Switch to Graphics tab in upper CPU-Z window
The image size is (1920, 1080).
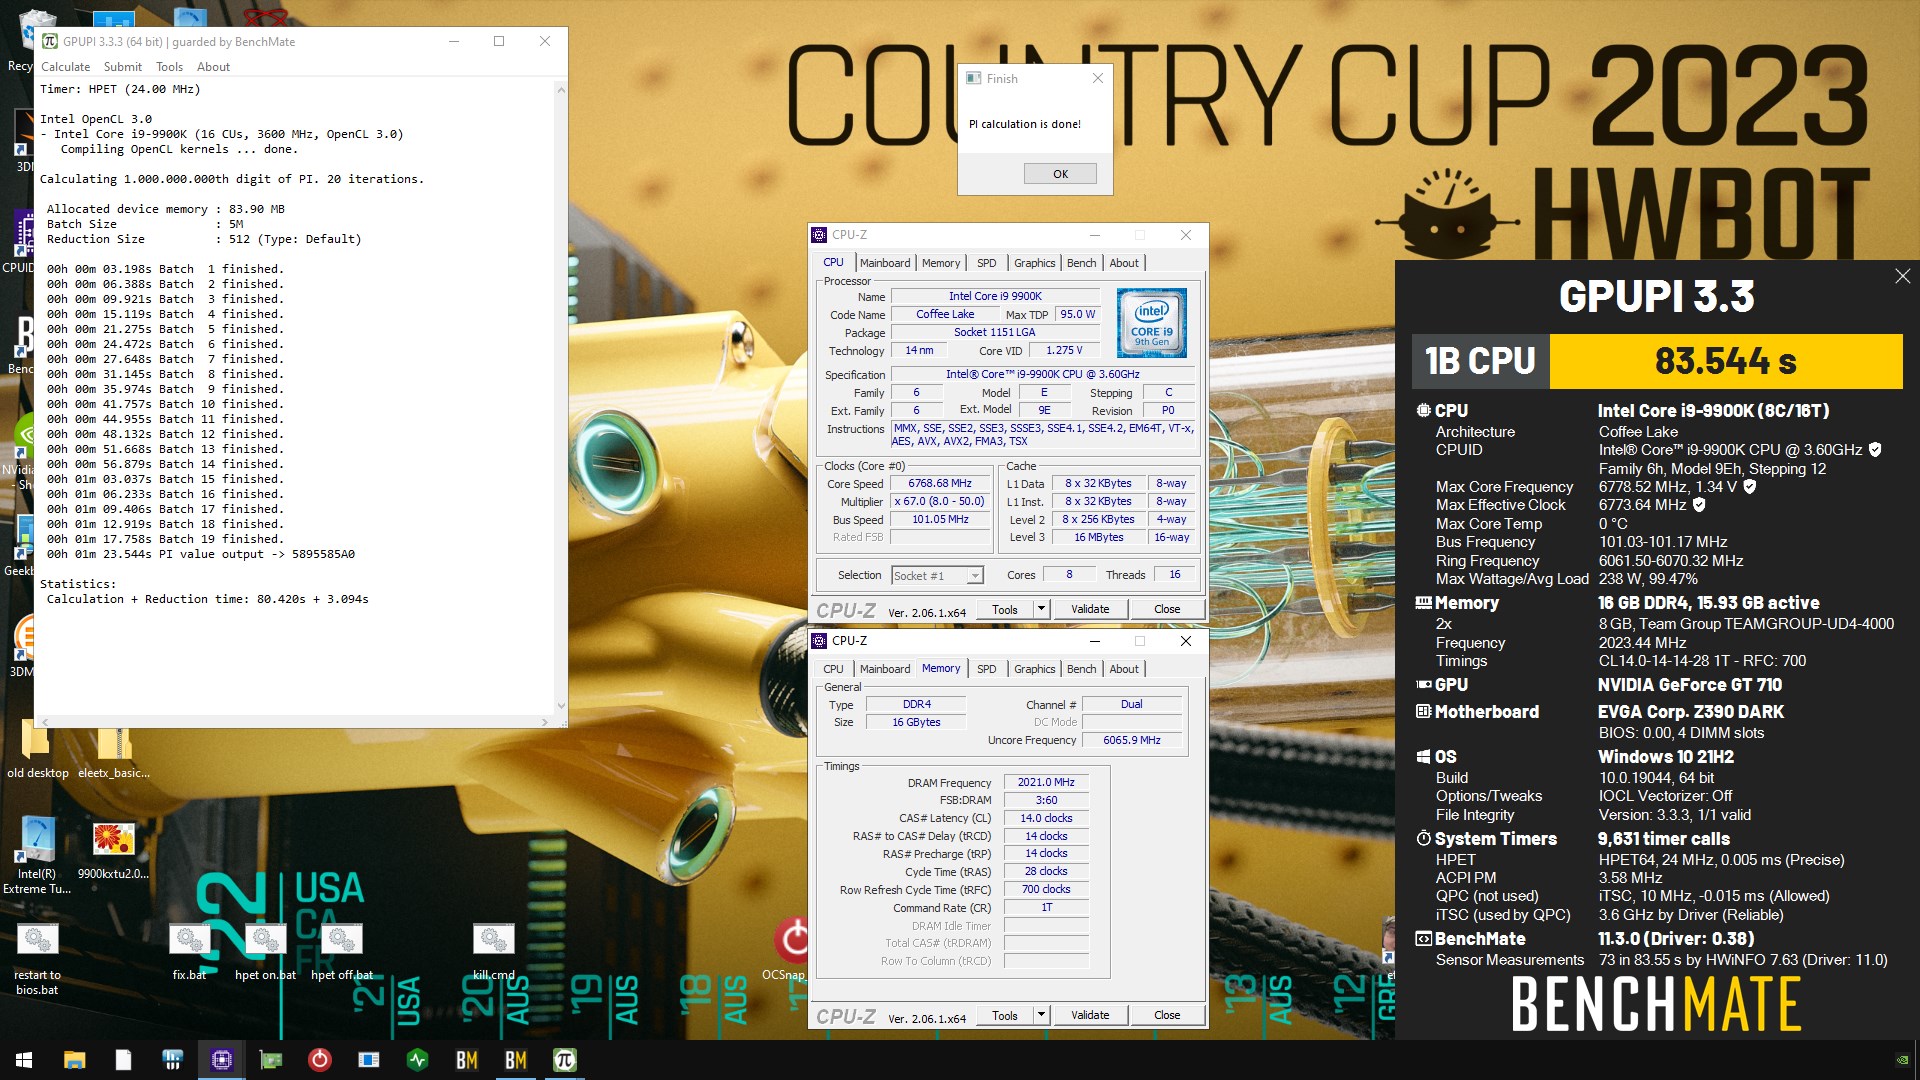click(1034, 263)
